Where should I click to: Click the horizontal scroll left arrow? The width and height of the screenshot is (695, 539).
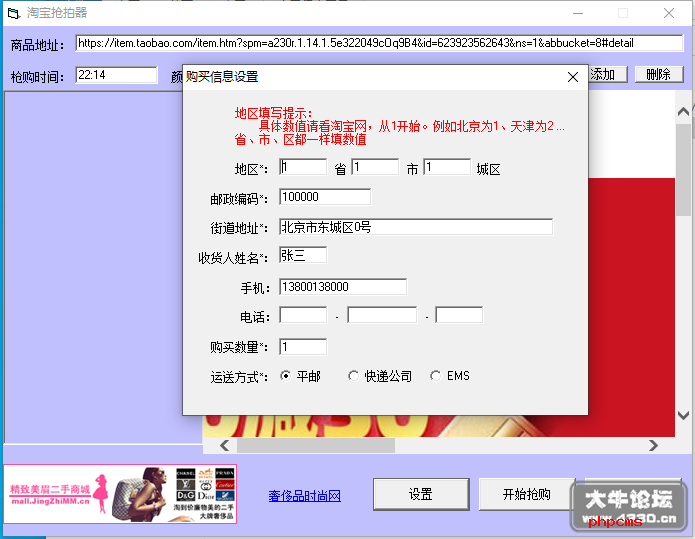coord(225,445)
